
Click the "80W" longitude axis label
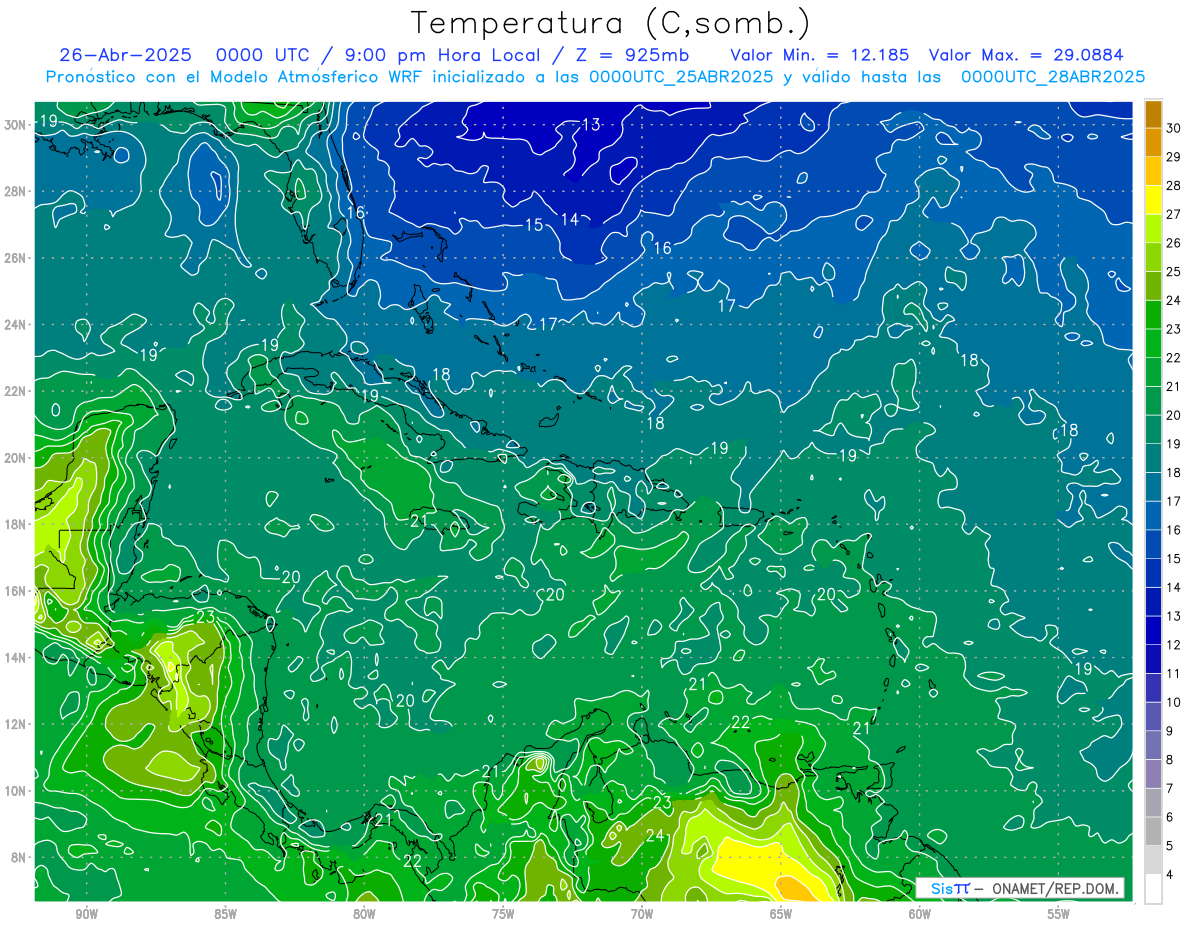pyautogui.click(x=364, y=914)
